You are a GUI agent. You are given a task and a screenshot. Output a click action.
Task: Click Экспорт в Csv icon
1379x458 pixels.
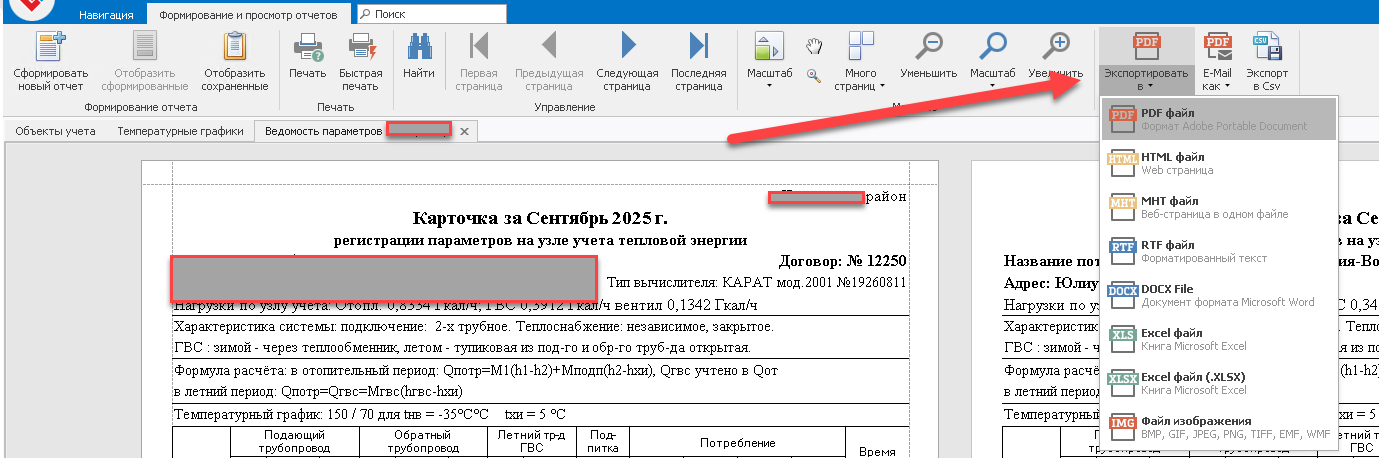tap(1266, 48)
